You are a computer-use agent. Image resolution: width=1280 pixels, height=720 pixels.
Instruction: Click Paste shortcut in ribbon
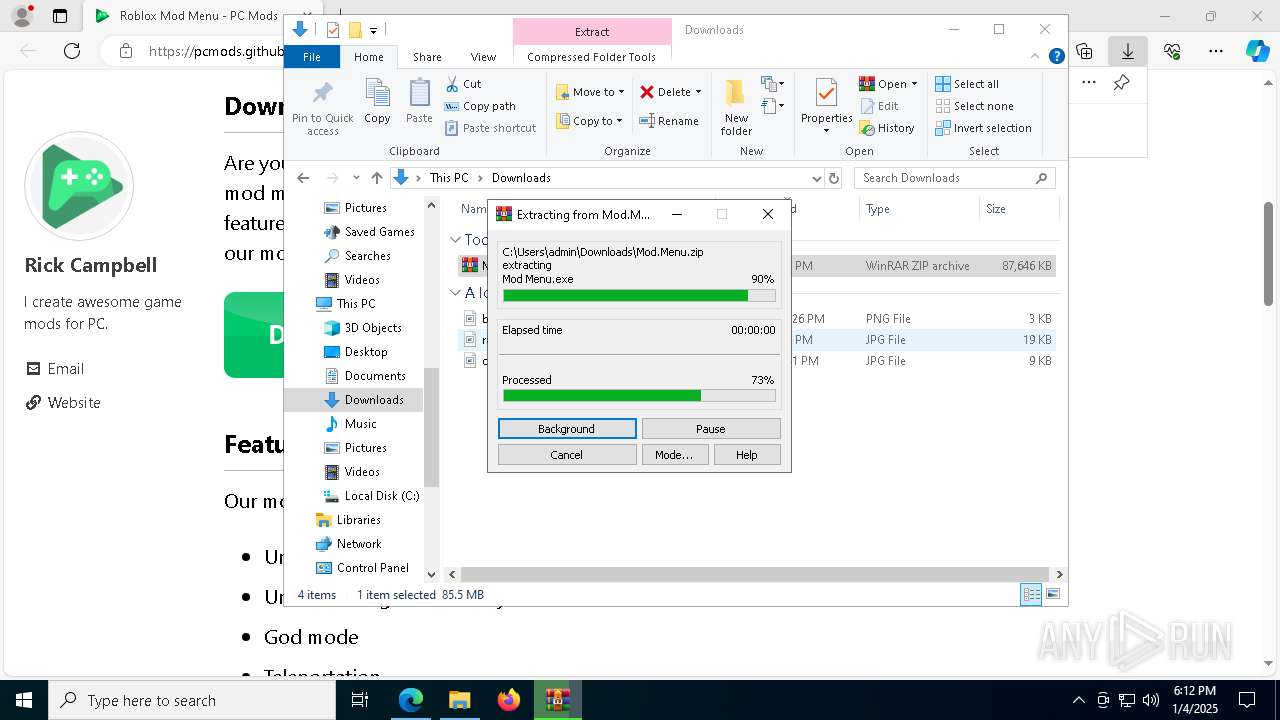490,128
